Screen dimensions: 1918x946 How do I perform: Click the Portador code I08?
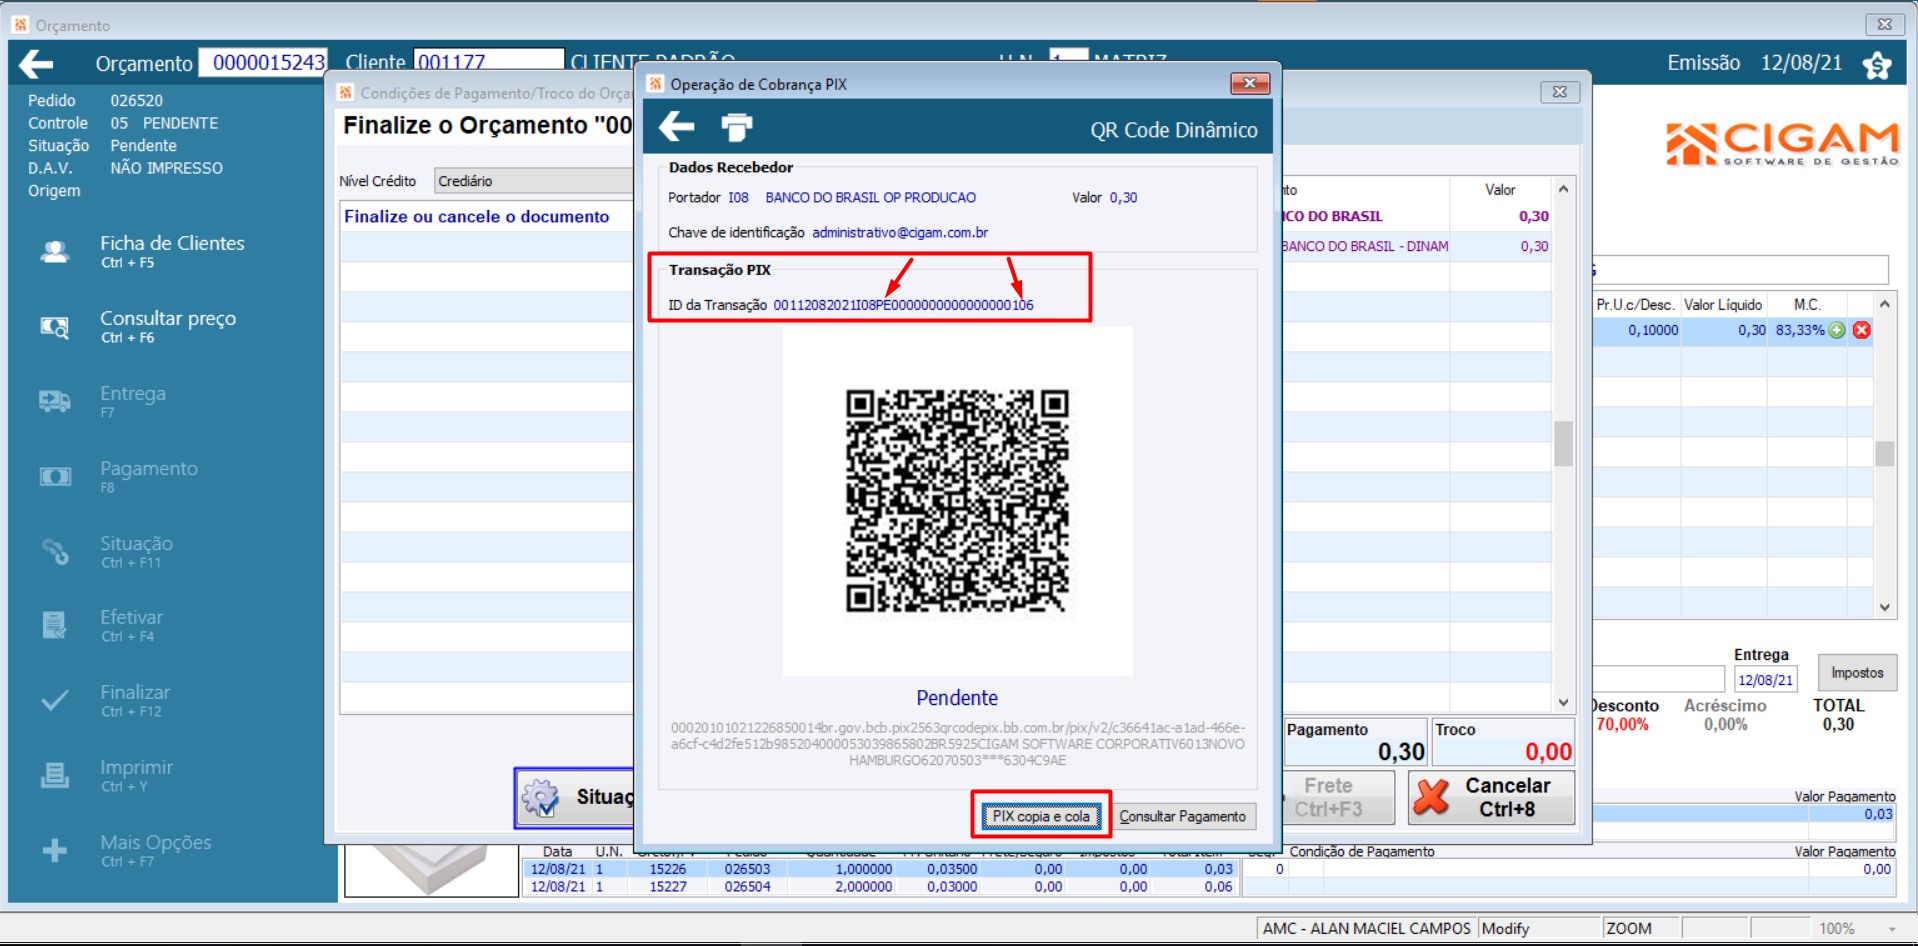738,198
